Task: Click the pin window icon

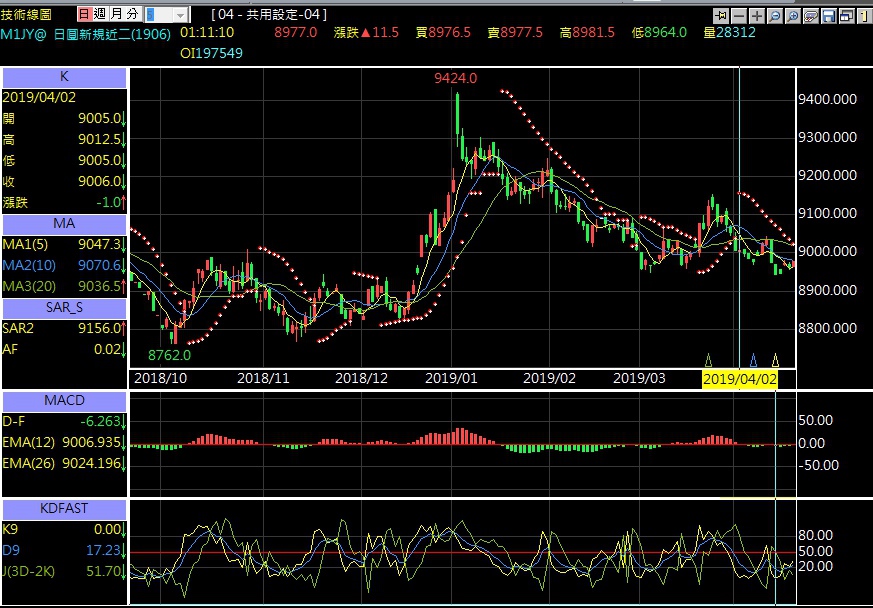Action: tap(720, 16)
